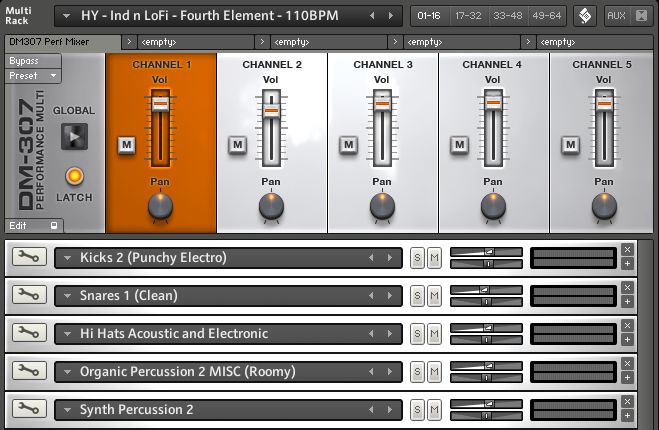
Task: Open the wrench editor for Snares 1 (Clean)
Action: [x=29, y=295]
